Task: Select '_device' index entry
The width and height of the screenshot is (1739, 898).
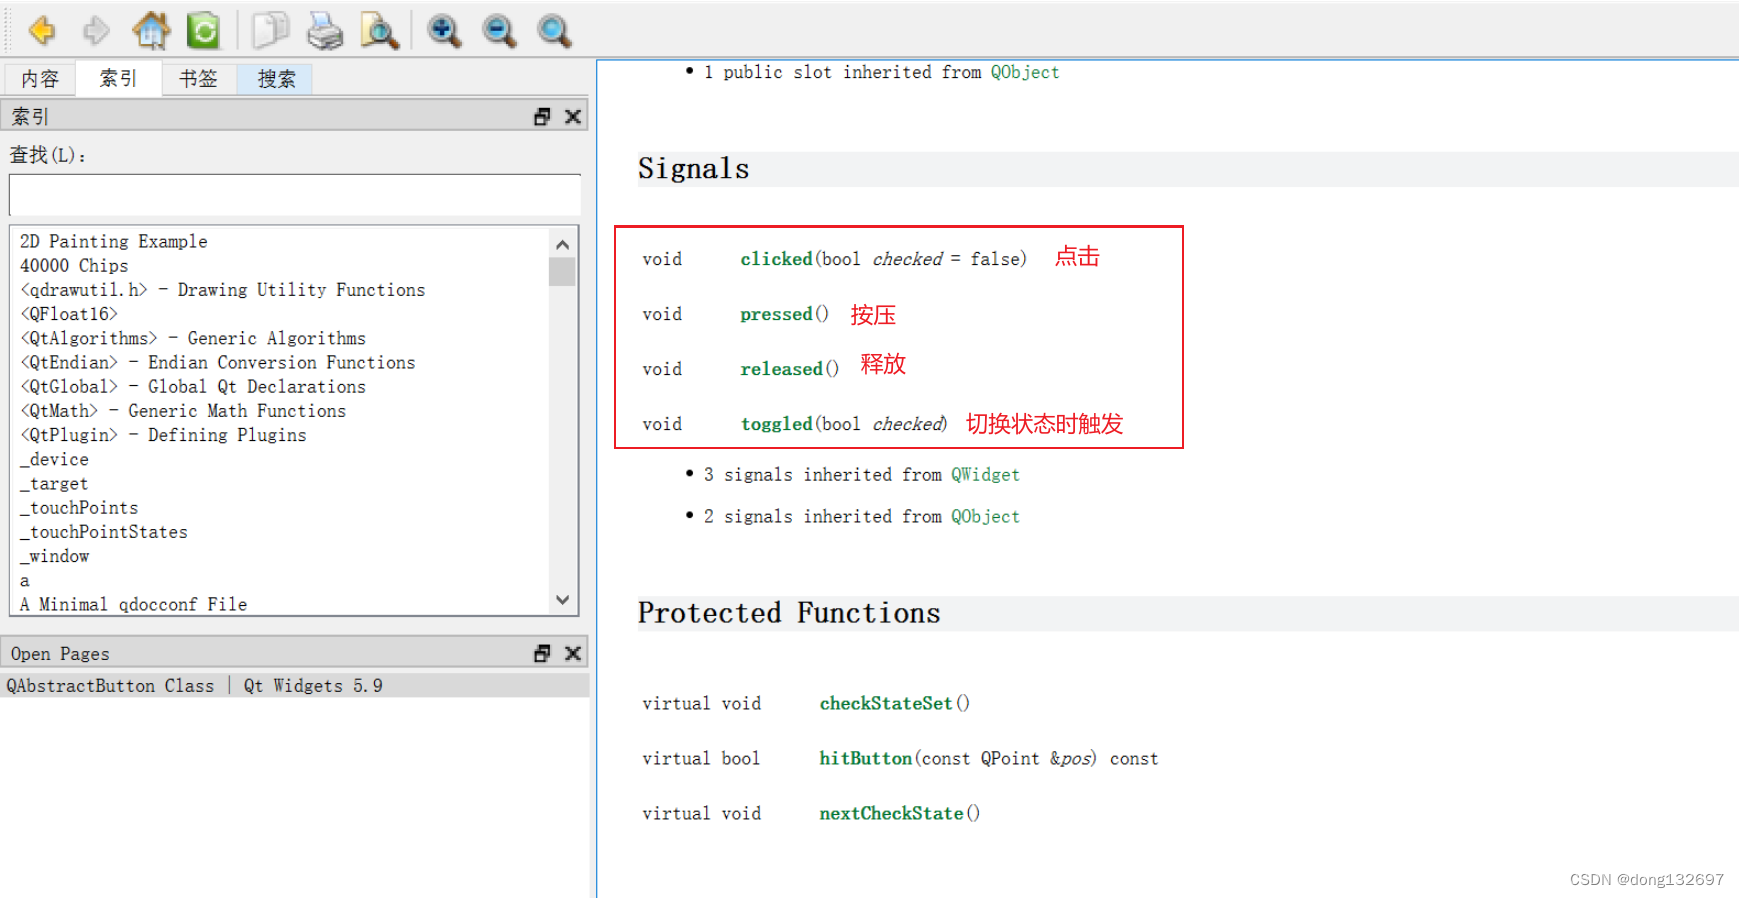Action: [54, 459]
